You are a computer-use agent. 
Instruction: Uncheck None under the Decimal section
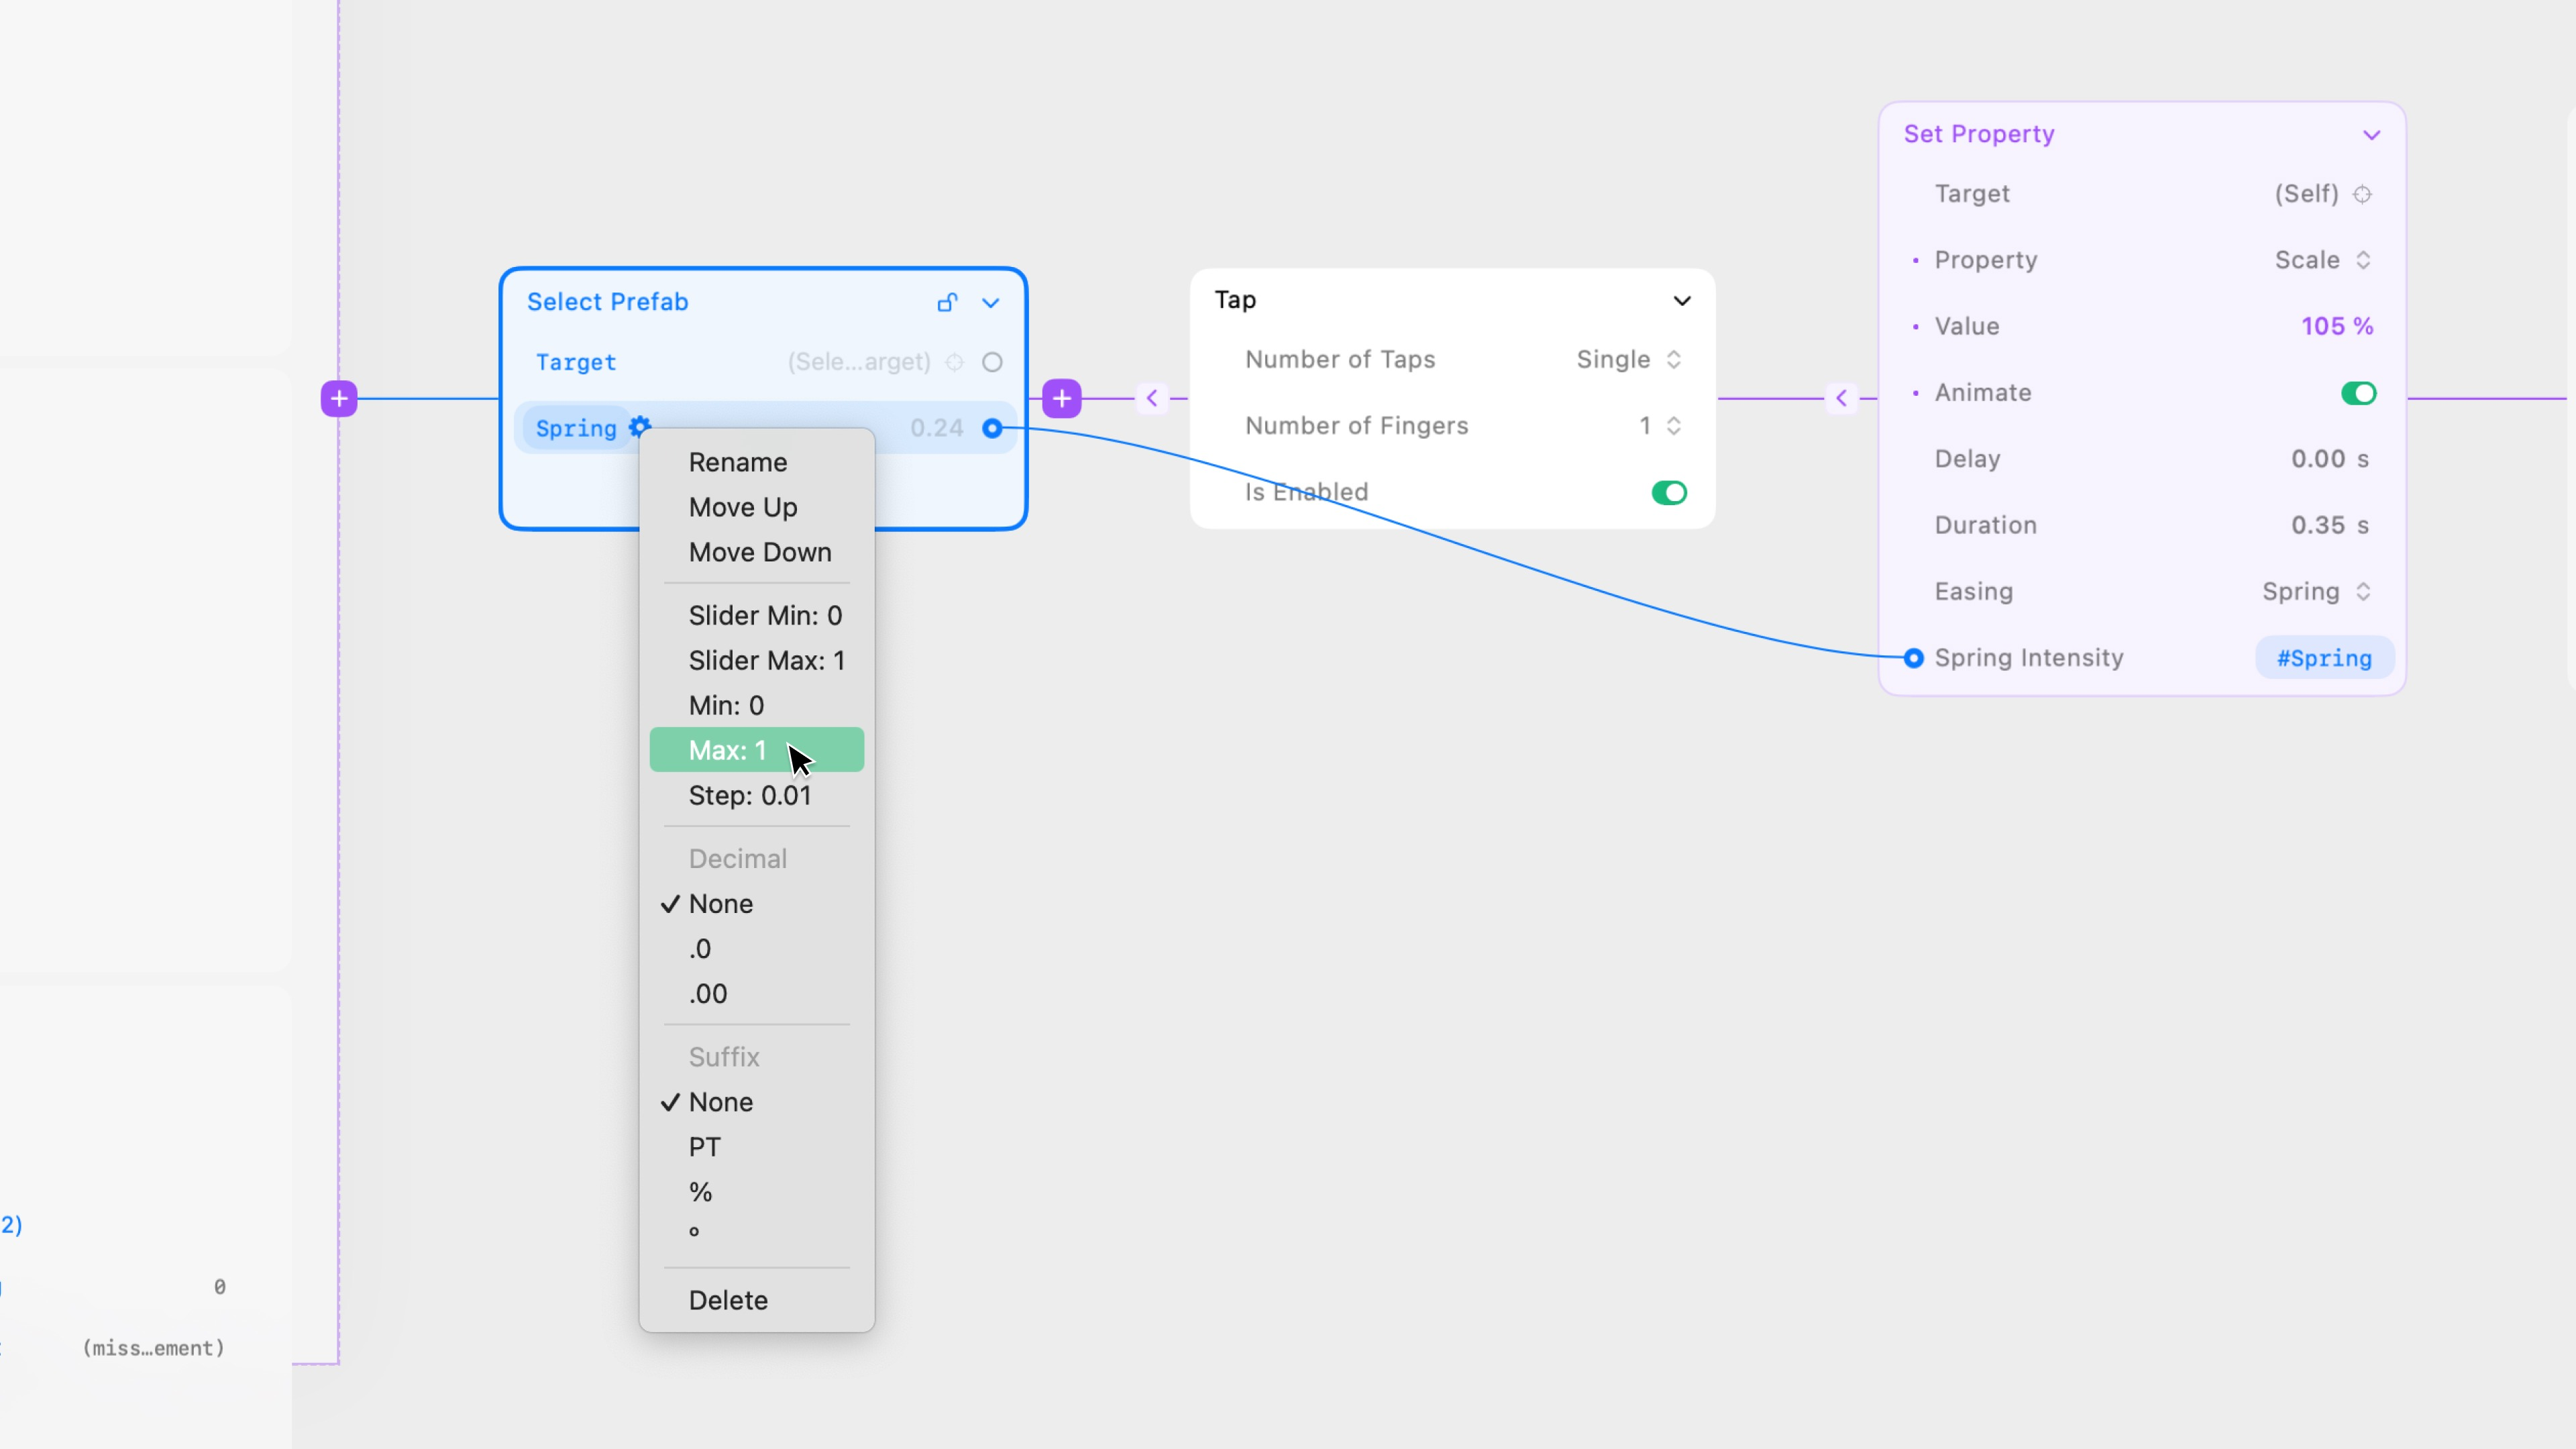pyautogui.click(x=720, y=903)
